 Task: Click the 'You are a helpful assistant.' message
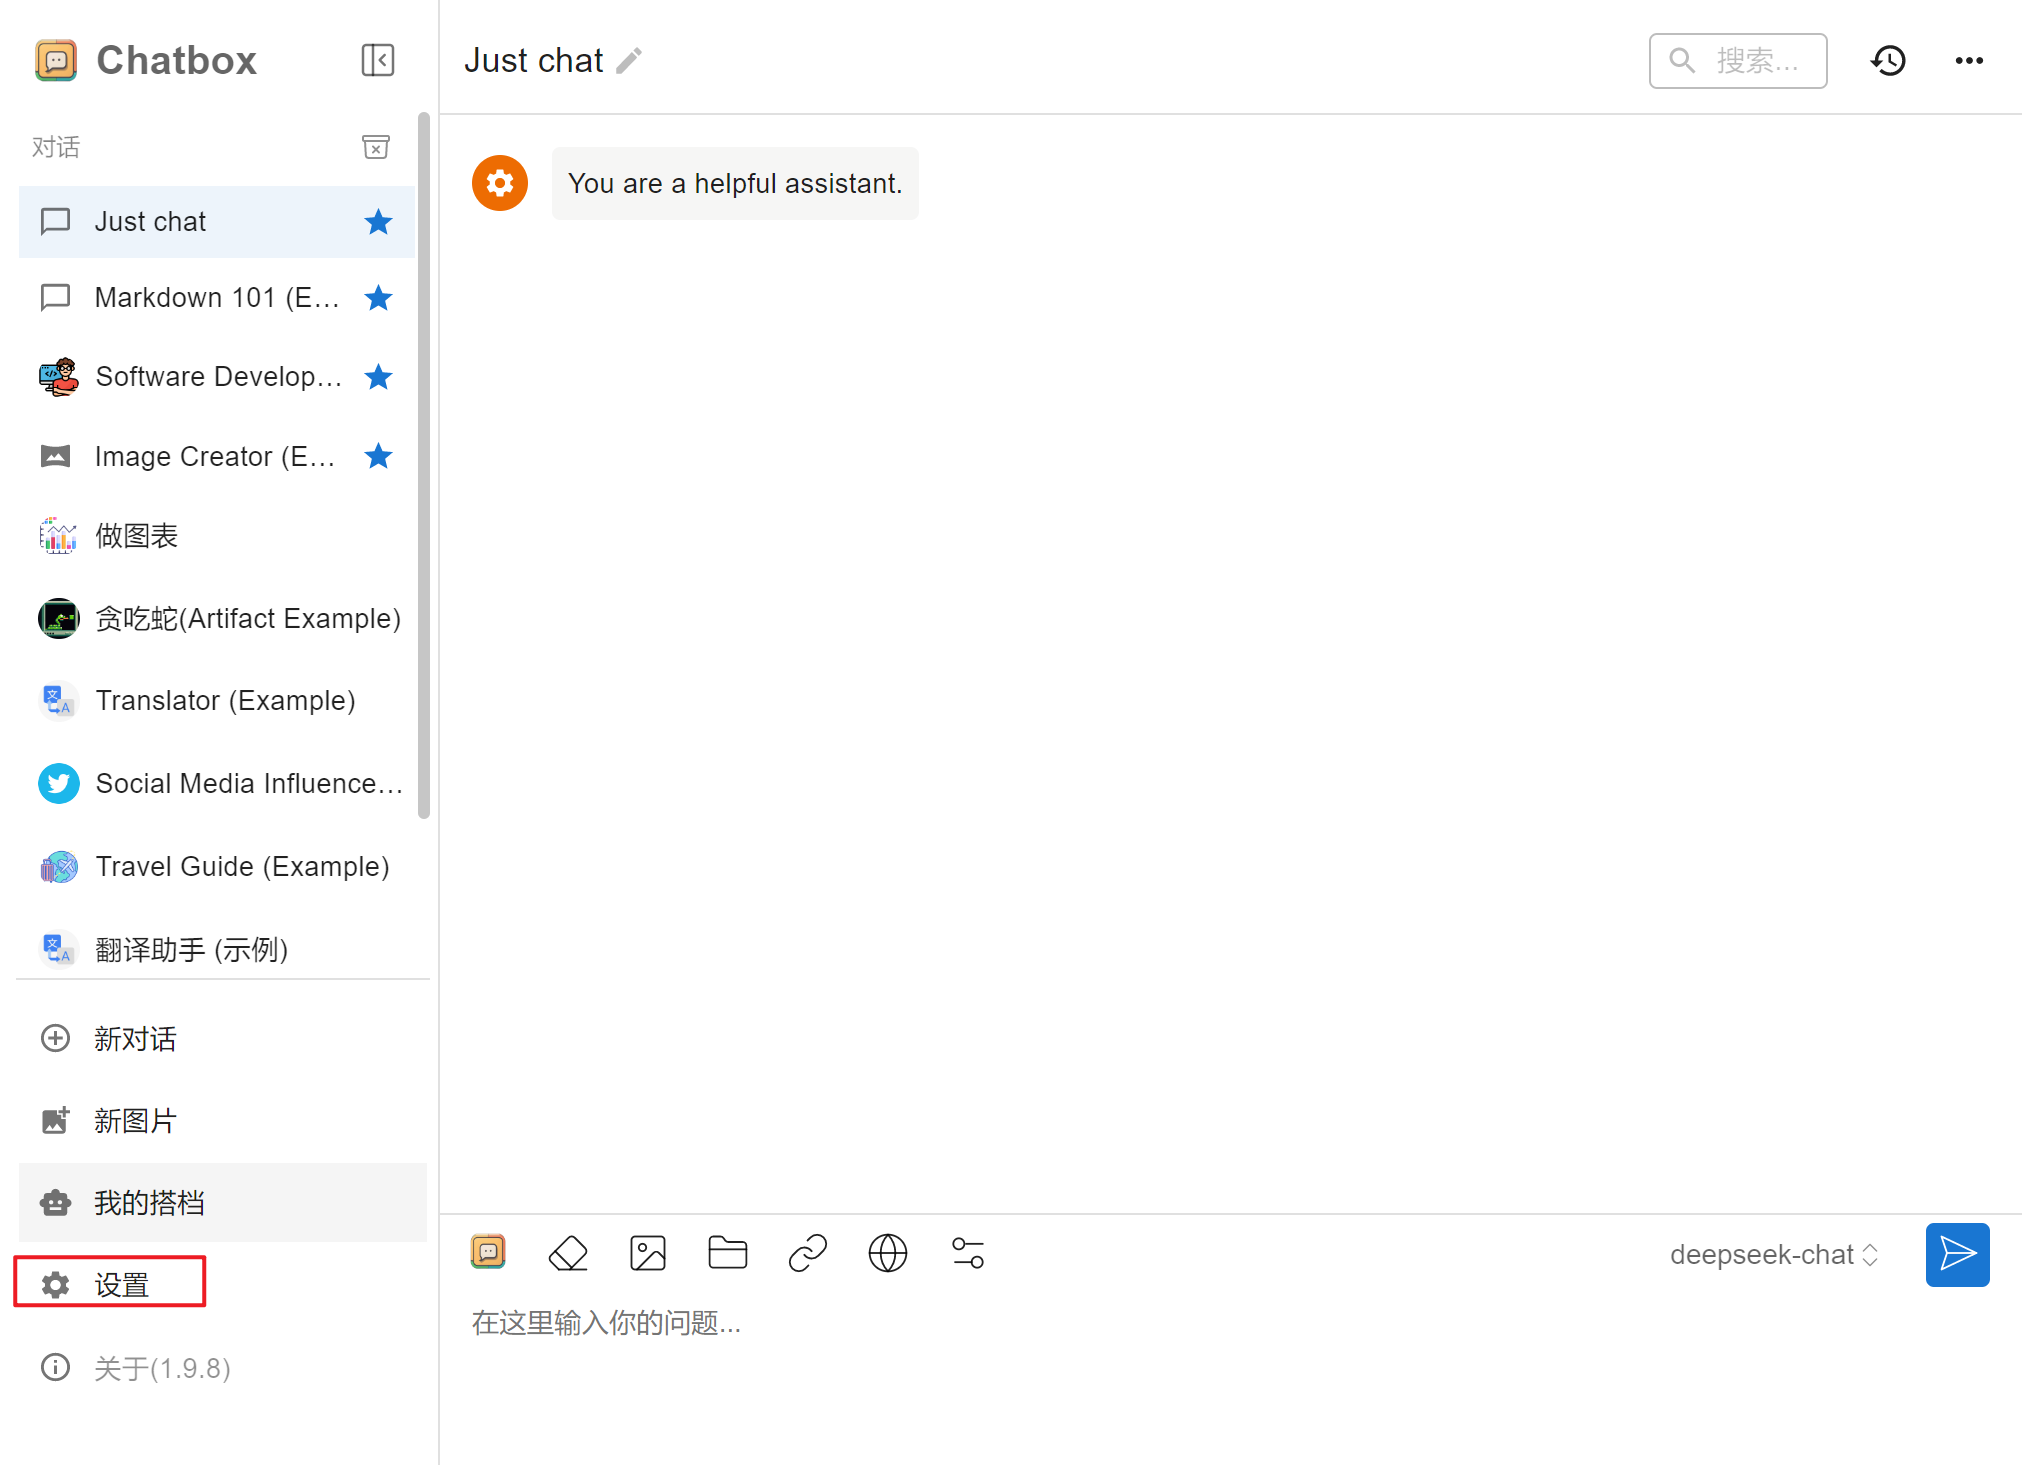tap(735, 184)
